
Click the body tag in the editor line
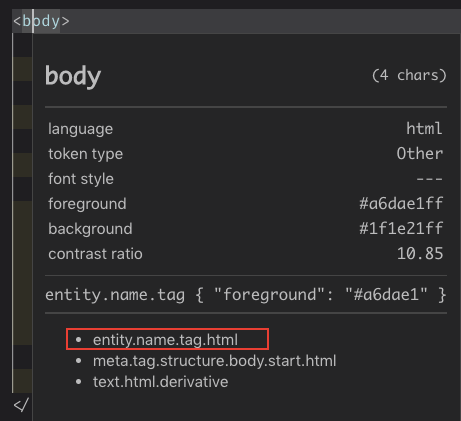point(41,21)
